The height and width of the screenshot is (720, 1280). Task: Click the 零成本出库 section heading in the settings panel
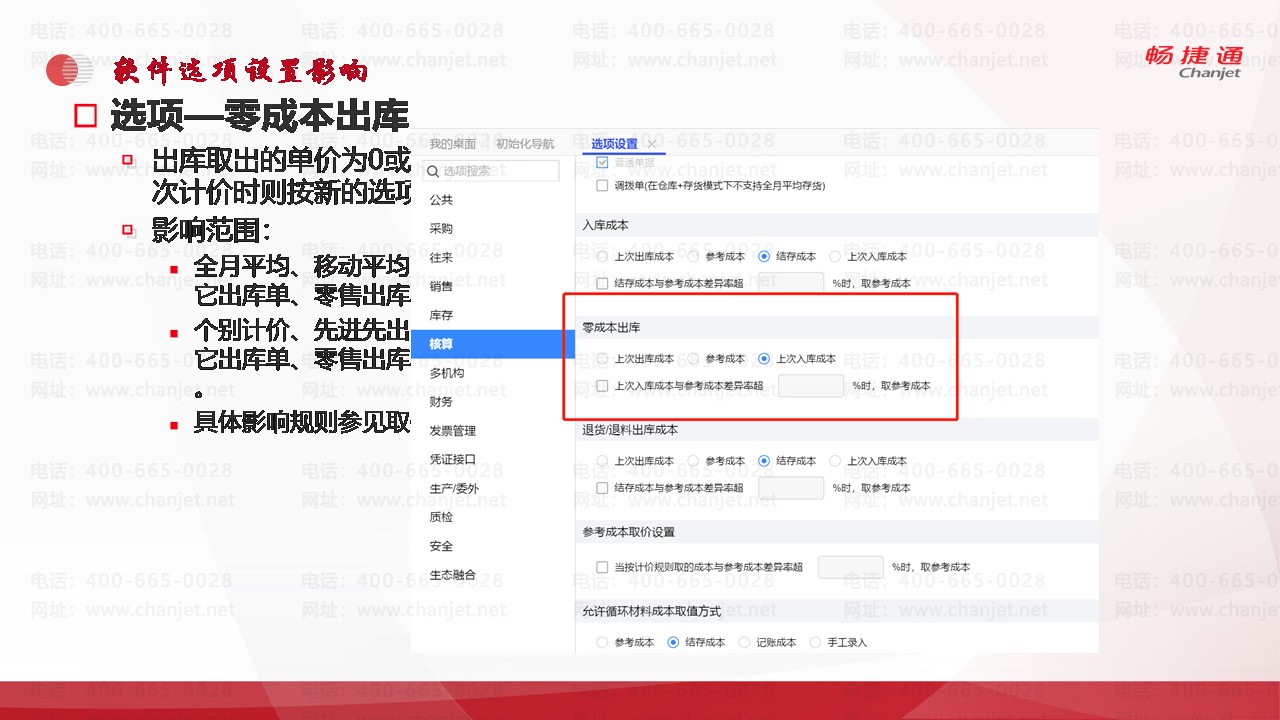click(x=611, y=327)
